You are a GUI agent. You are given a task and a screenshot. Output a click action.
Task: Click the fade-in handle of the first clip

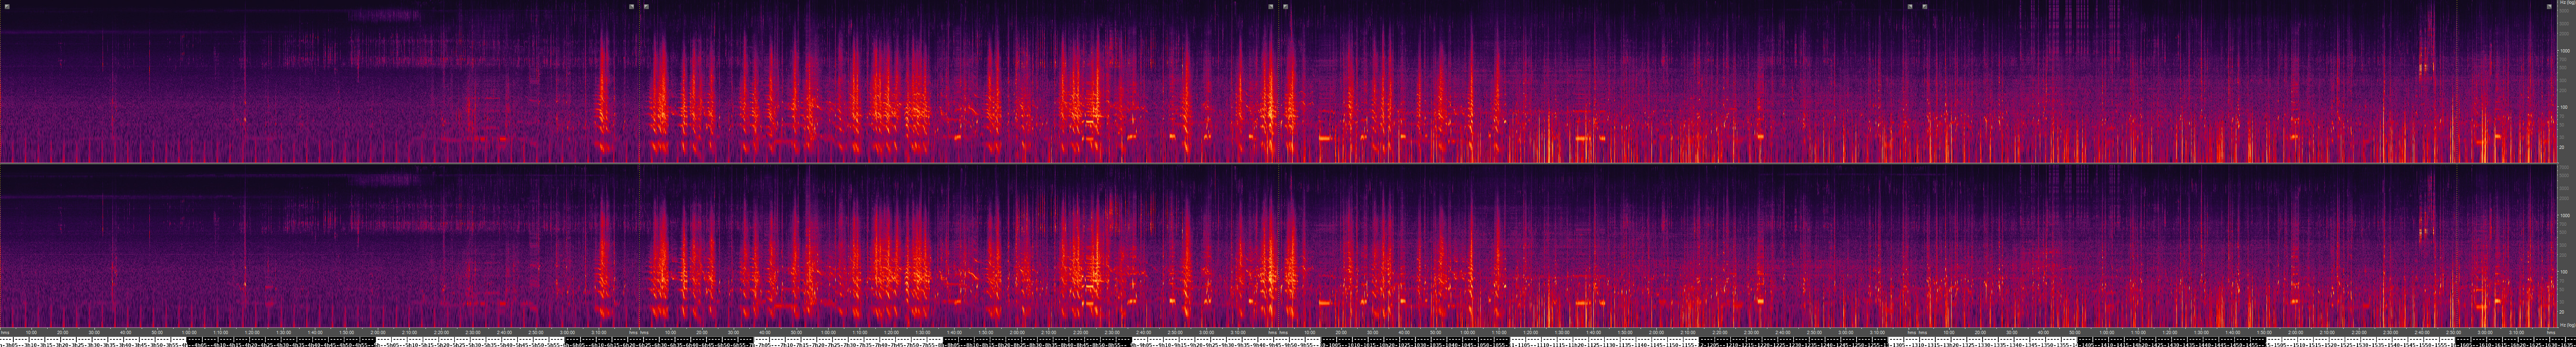7,6
